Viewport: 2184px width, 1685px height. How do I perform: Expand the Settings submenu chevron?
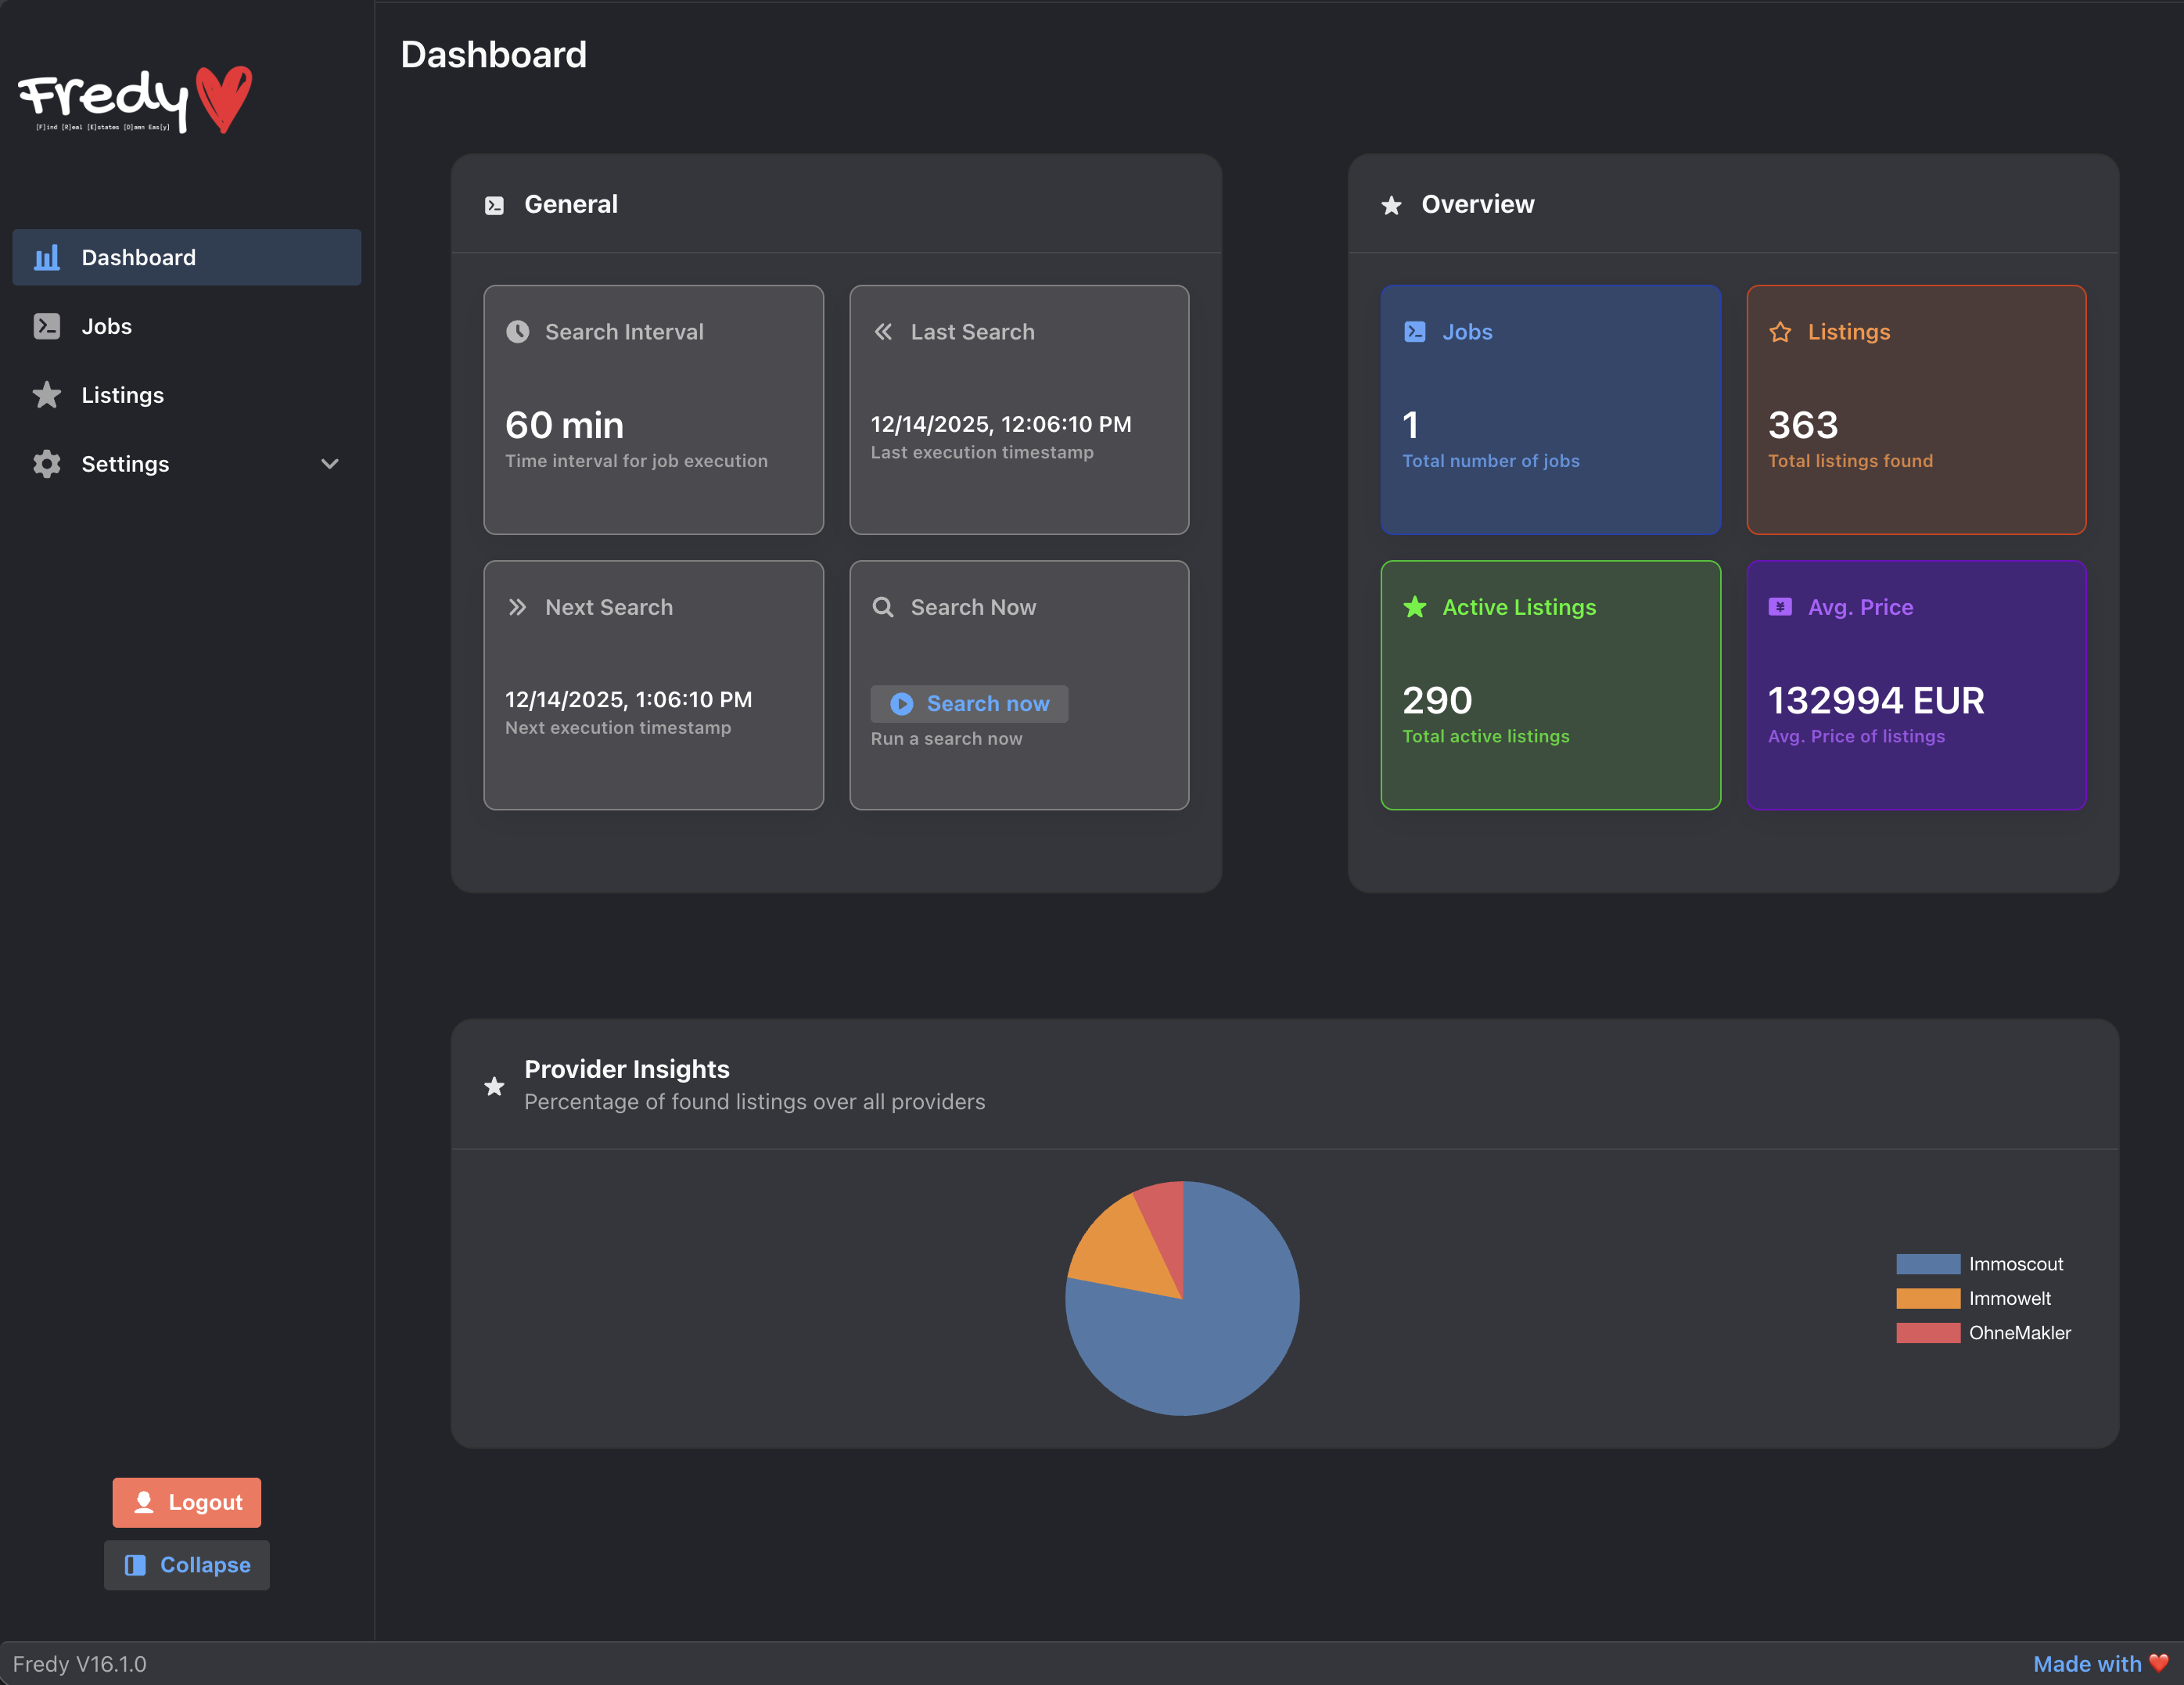point(330,464)
